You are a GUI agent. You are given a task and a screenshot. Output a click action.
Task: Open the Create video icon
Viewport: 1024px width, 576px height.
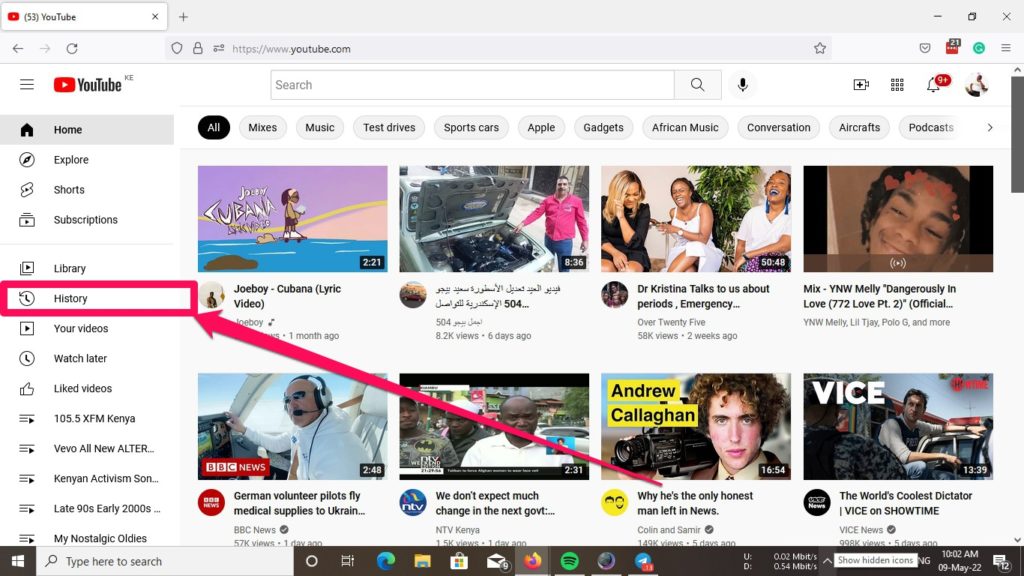coord(861,85)
